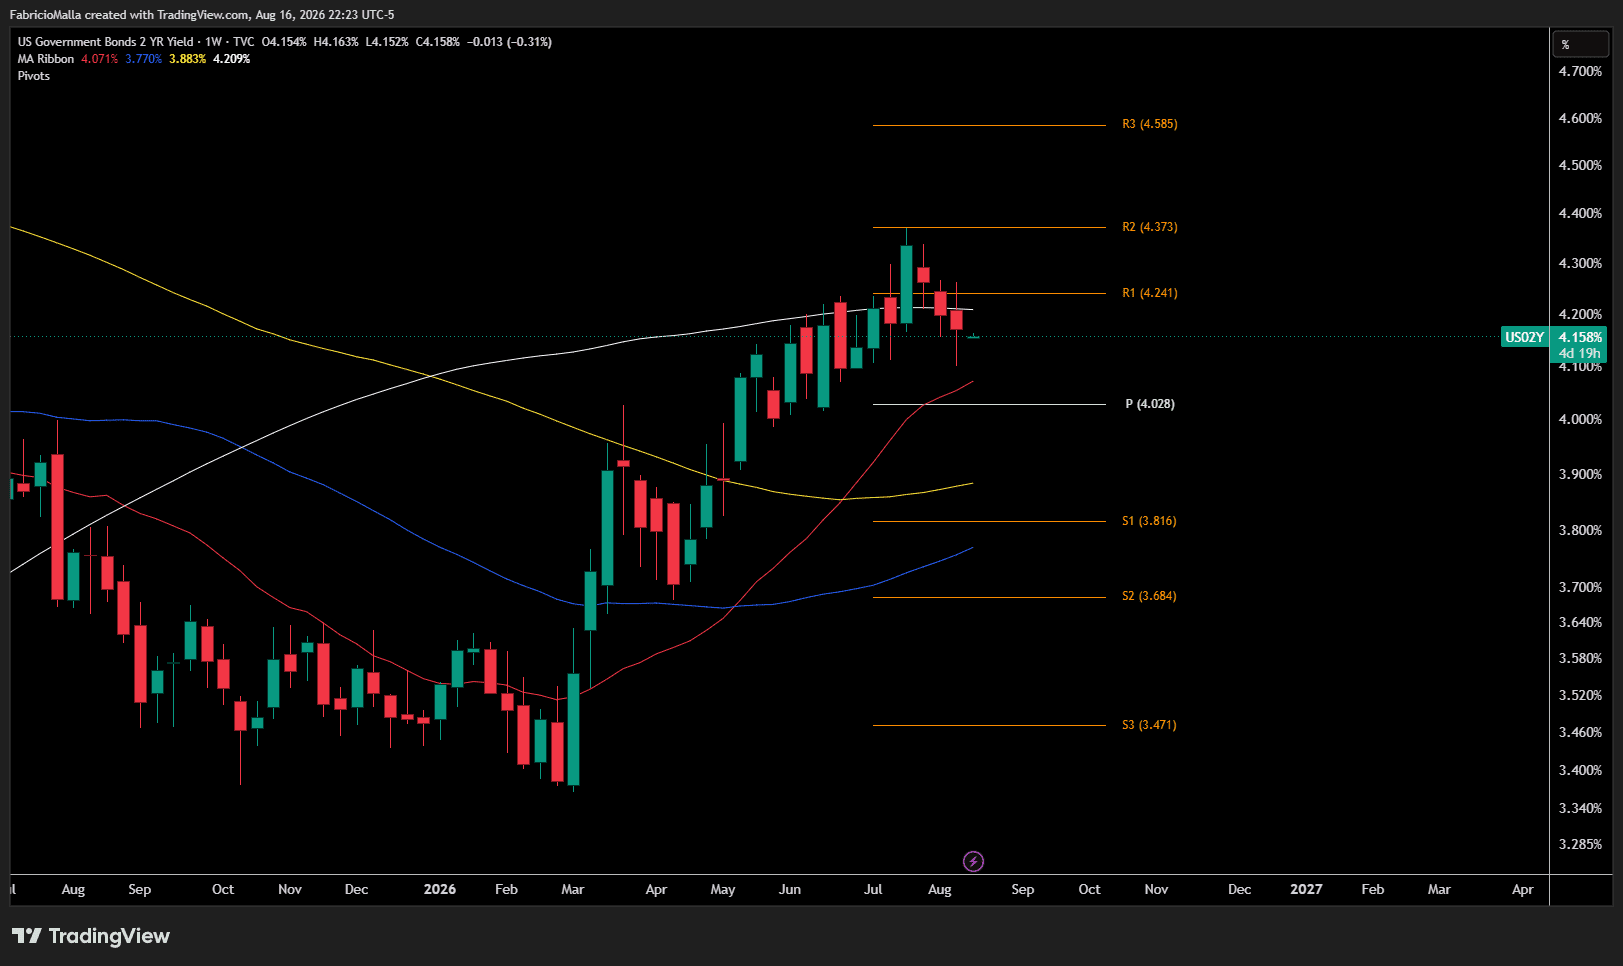Click the 4.000% price axis label
Screen dimensions: 1623x966
click(x=1580, y=419)
